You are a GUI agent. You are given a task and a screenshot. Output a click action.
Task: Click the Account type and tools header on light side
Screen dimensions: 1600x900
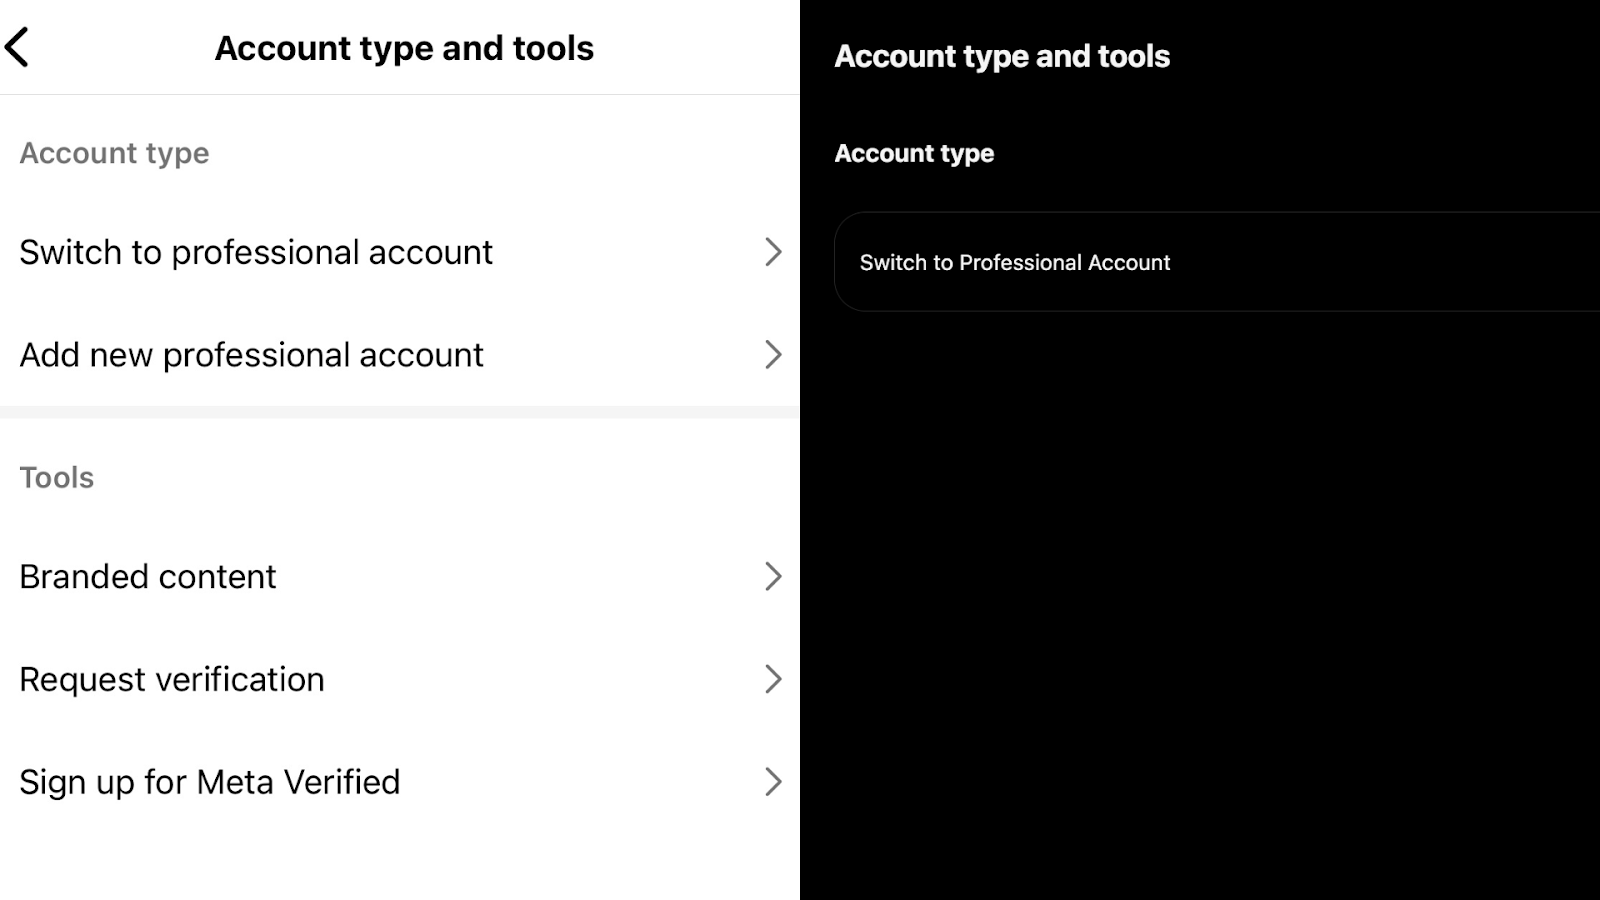403,46
